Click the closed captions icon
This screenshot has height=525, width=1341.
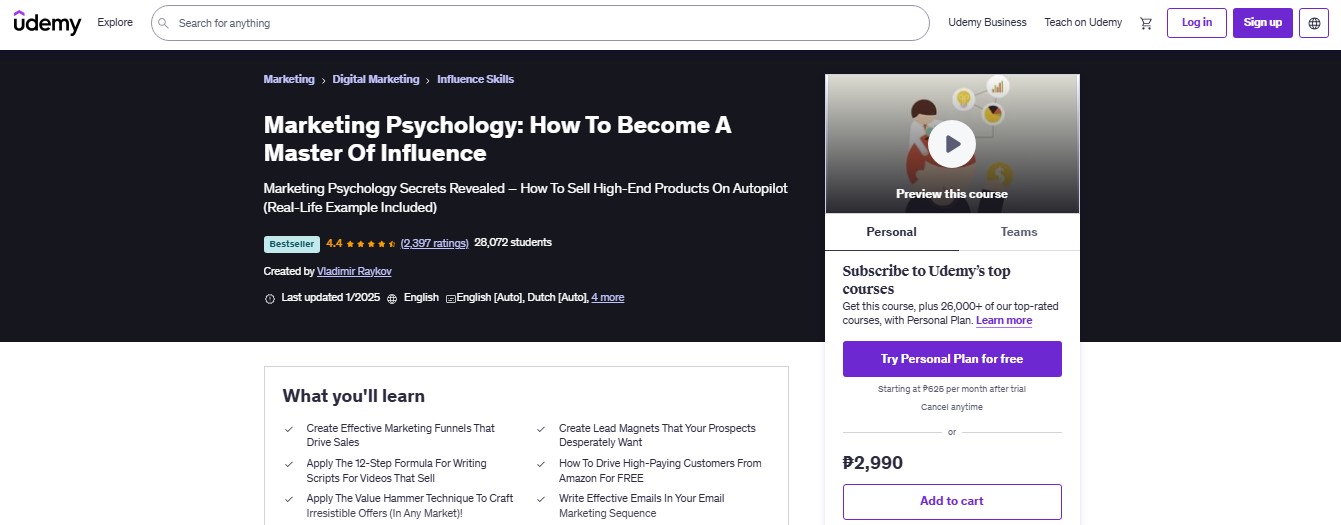click(450, 299)
